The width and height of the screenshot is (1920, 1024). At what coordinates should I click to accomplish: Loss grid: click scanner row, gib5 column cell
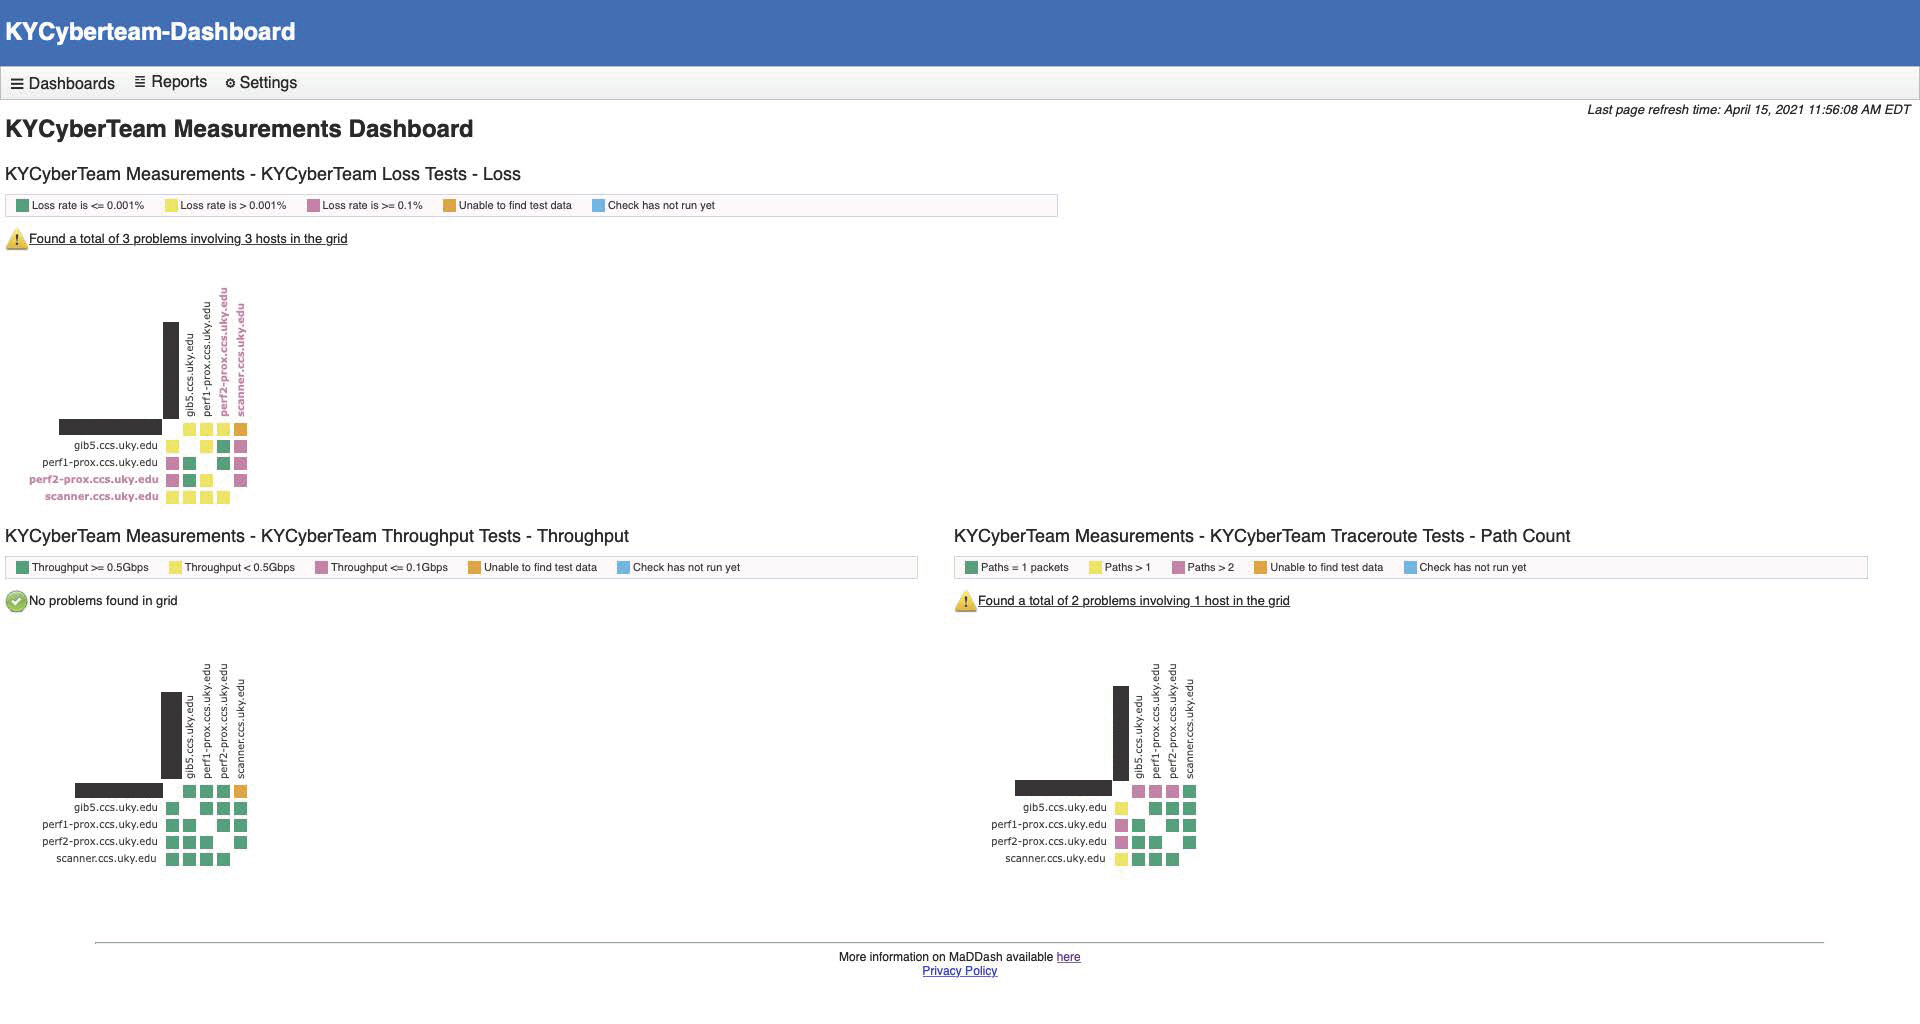pos(189,497)
